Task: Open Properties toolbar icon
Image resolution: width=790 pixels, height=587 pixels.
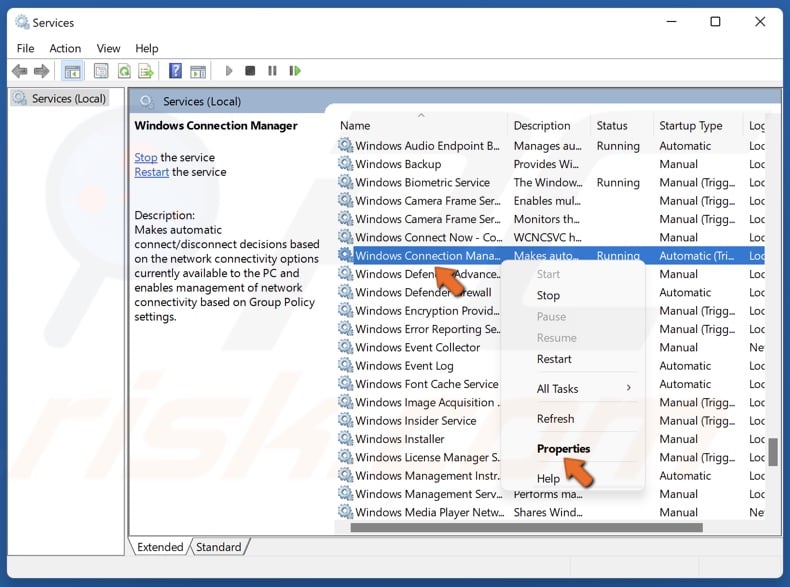Action: click(101, 71)
